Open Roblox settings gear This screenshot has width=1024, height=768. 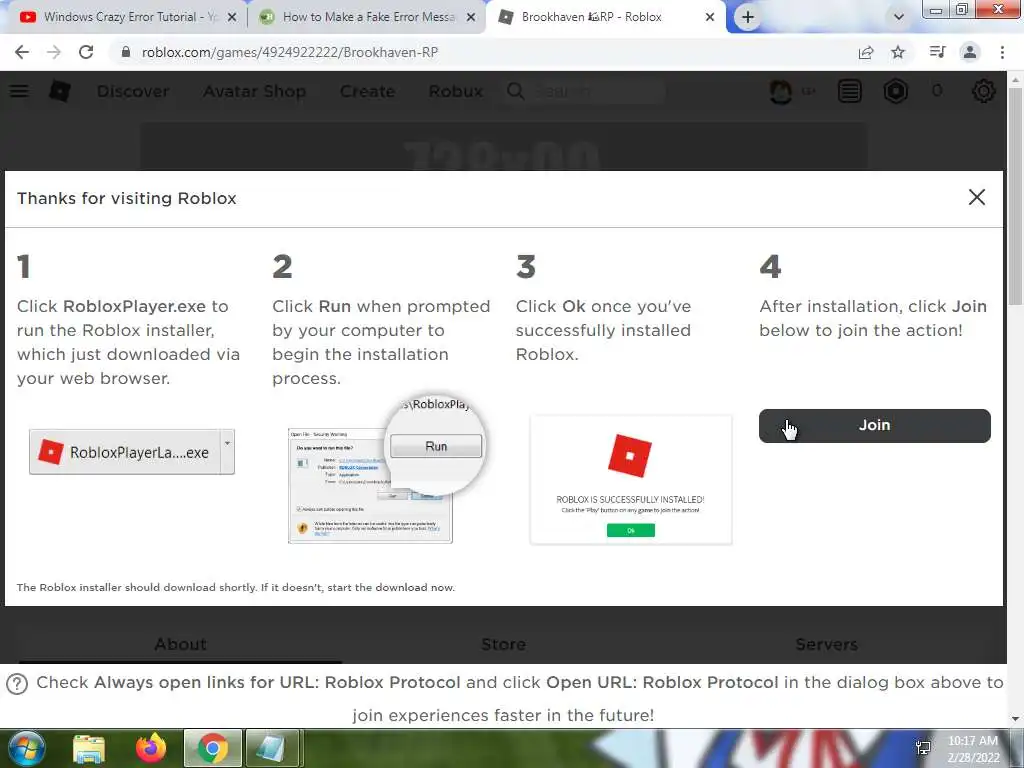pos(984,91)
